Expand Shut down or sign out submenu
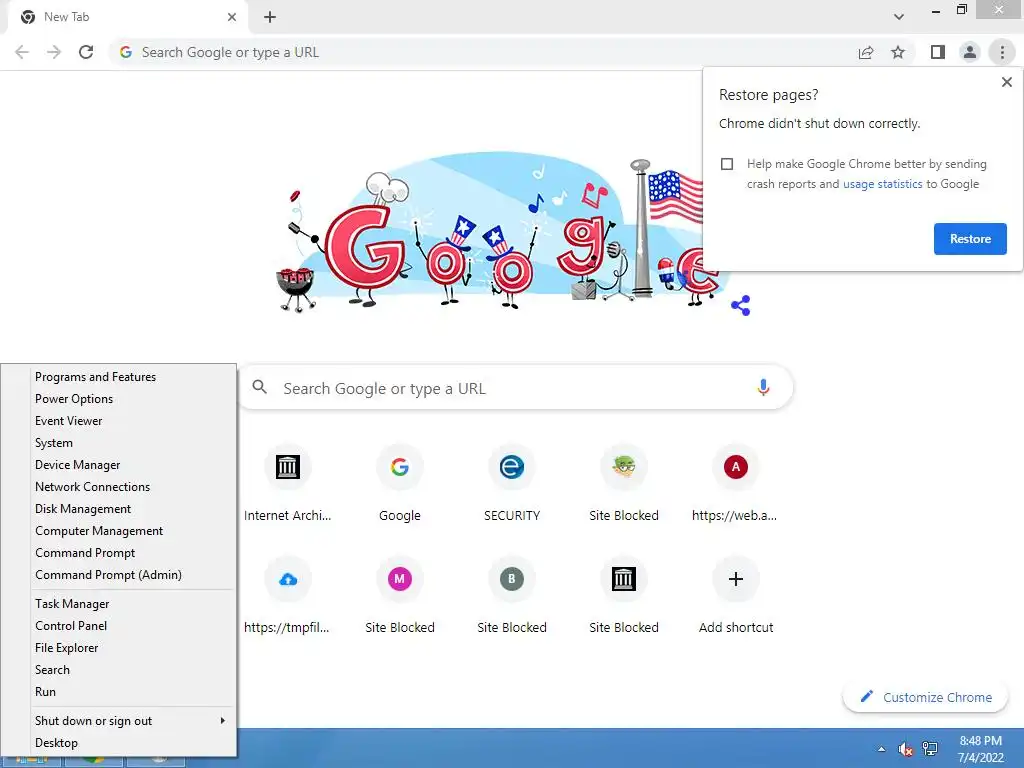This screenshot has height=768, width=1024. pyautogui.click(x=118, y=721)
